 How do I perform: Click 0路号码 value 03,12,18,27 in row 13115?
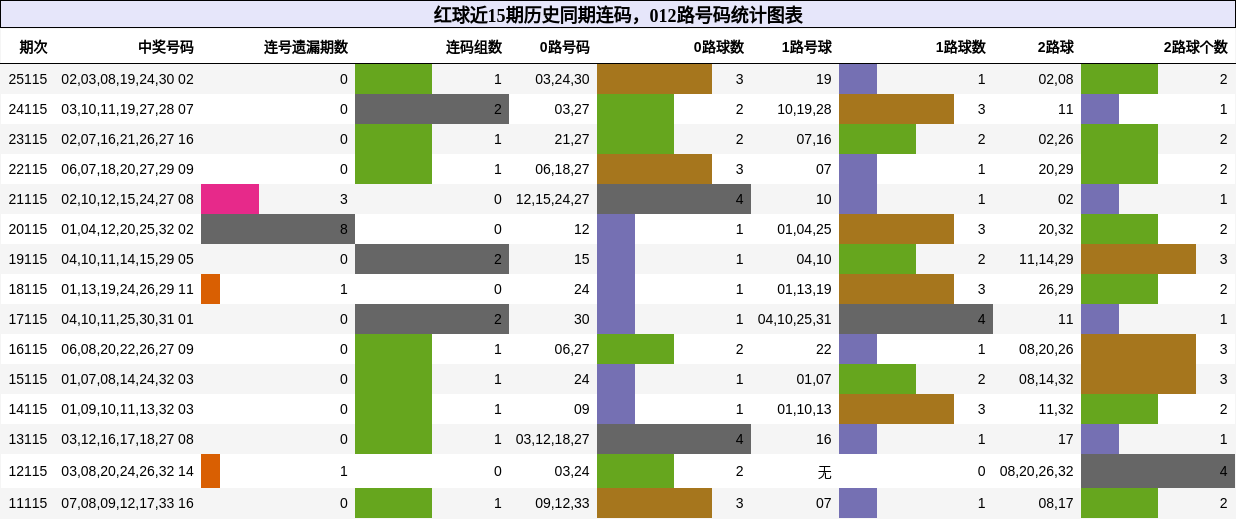553,439
